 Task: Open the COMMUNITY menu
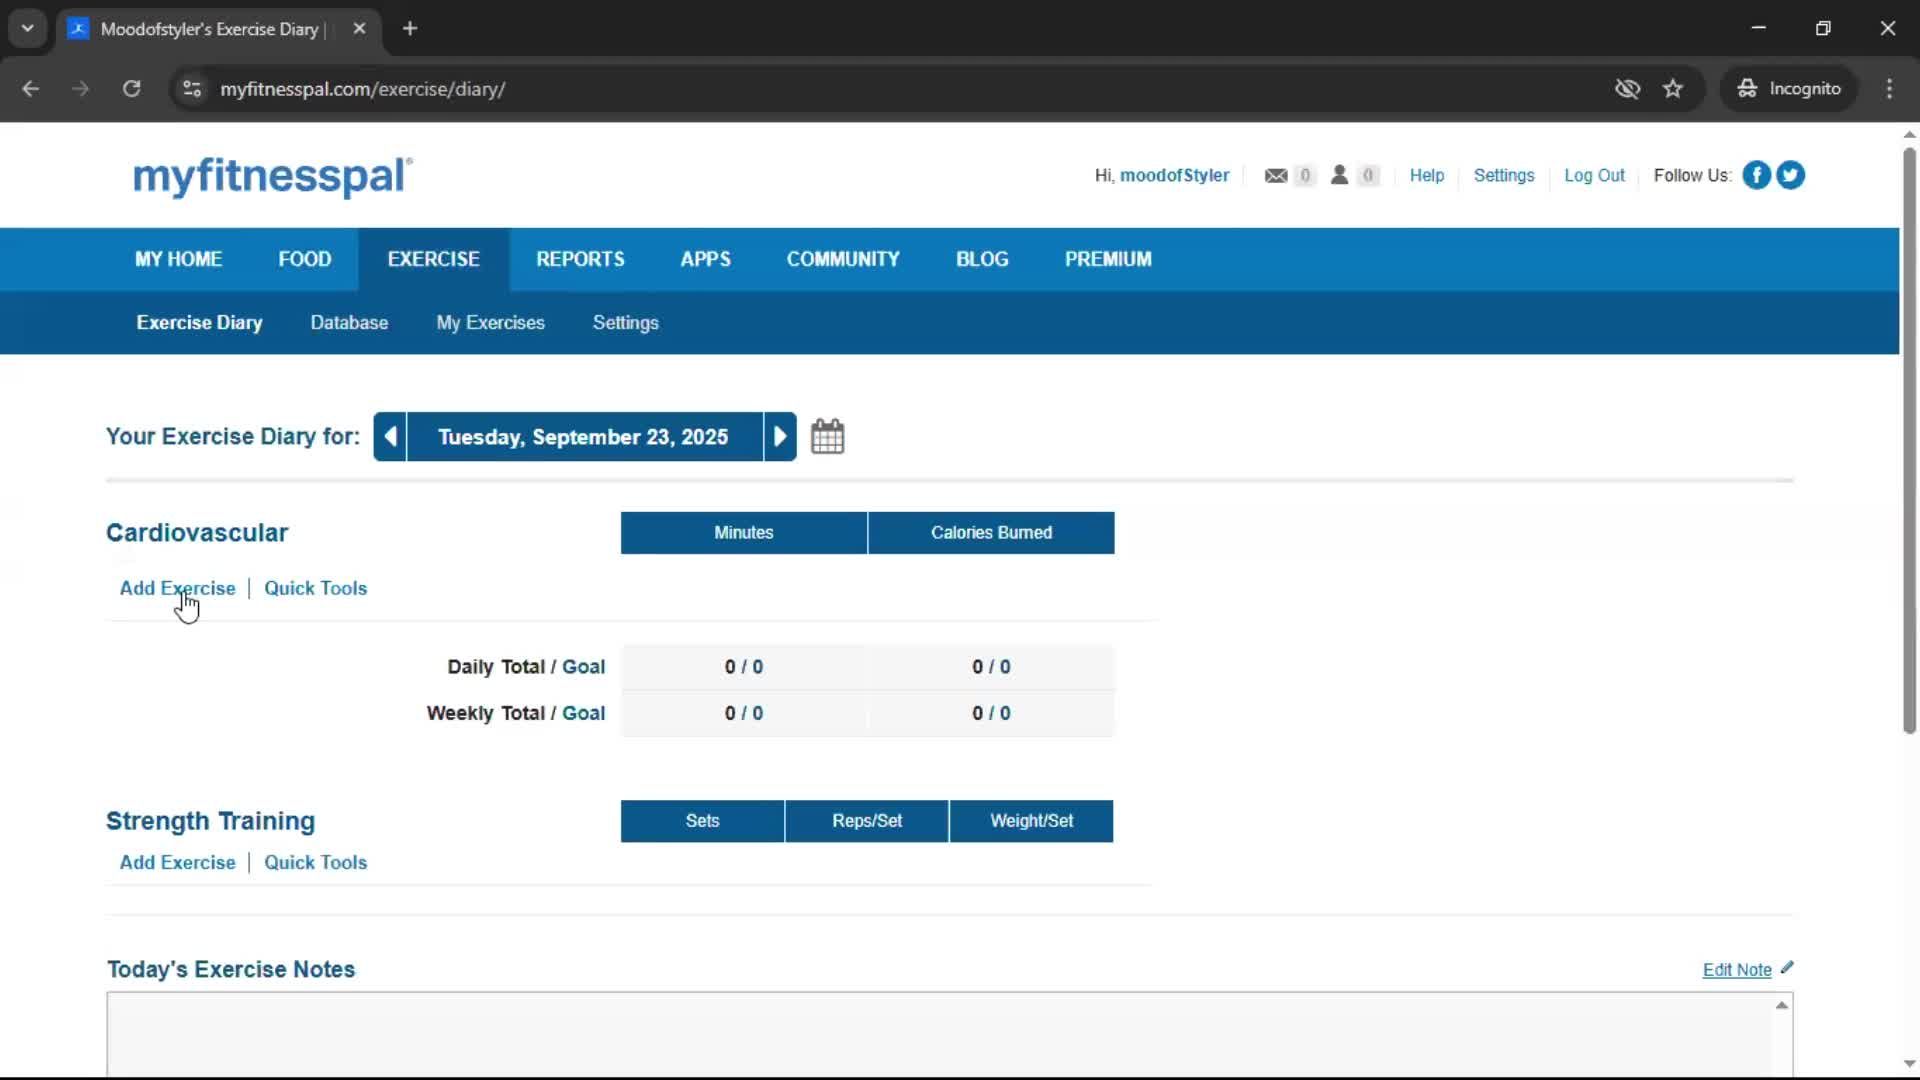[x=843, y=260]
